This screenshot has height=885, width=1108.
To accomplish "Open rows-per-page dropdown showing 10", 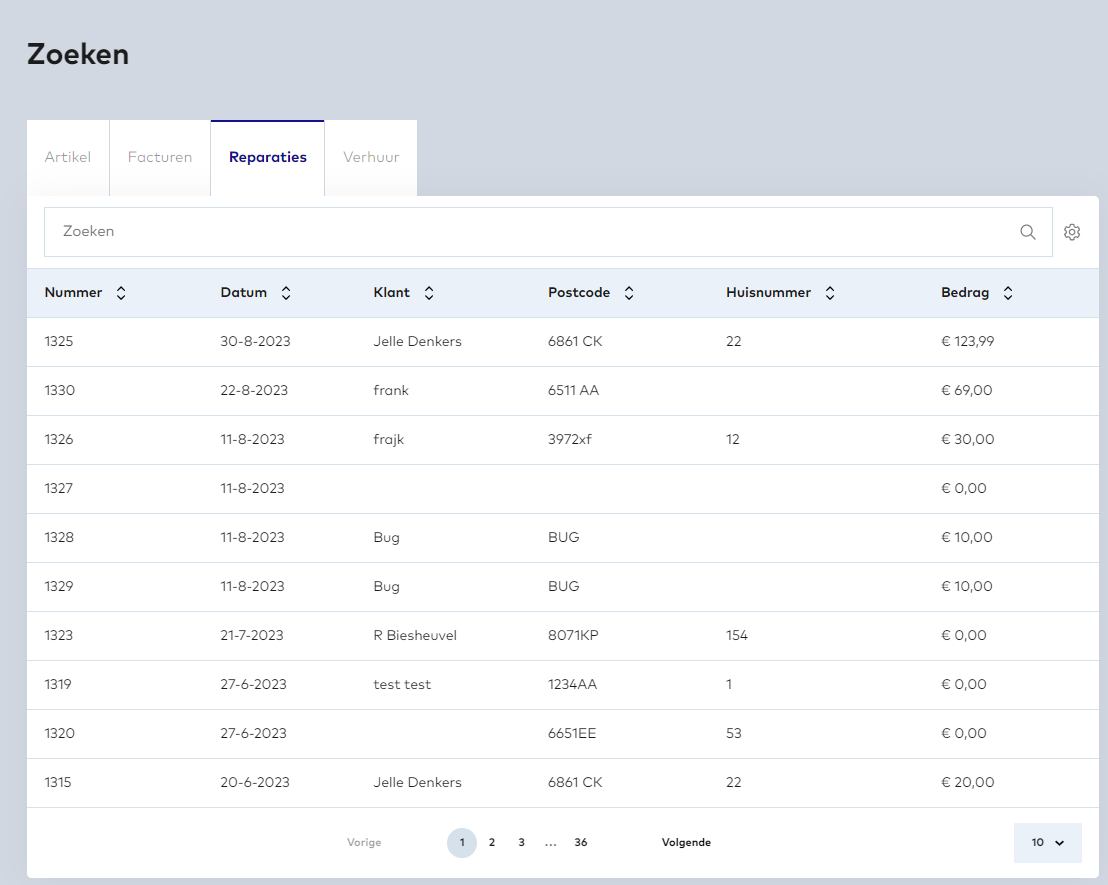I will click(x=1047, y=843).
